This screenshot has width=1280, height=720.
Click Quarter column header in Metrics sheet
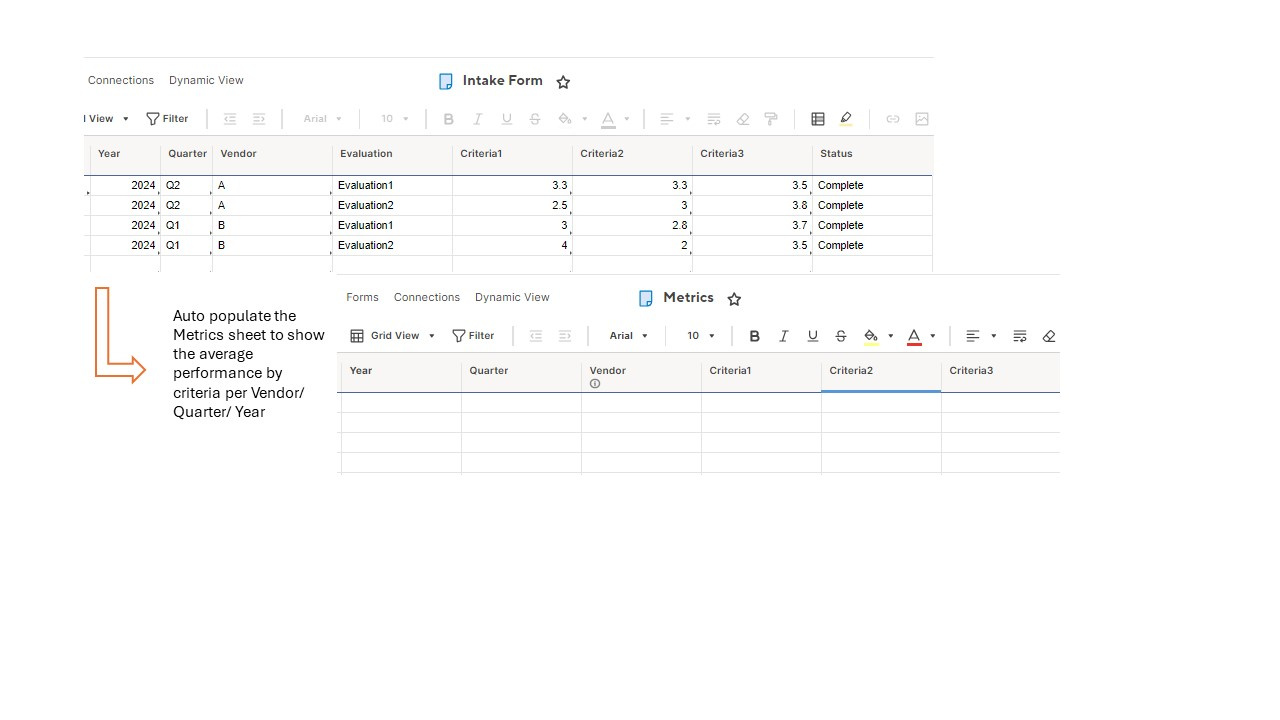[521, 371]
